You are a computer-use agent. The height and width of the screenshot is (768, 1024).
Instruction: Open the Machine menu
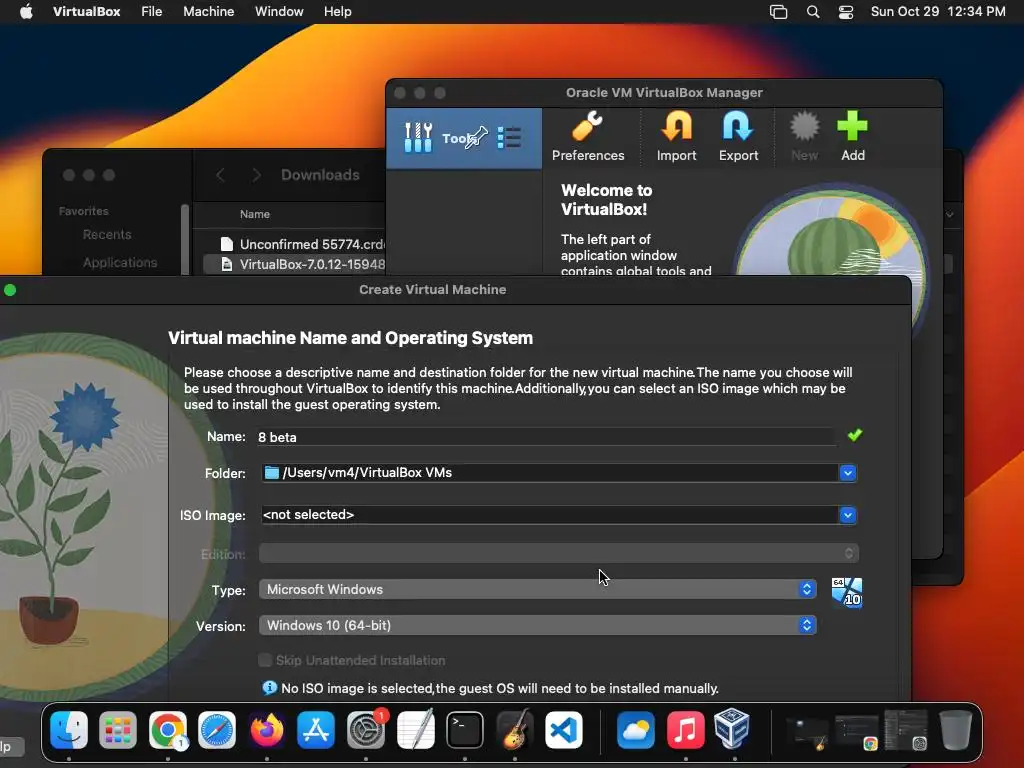(208, 12)
